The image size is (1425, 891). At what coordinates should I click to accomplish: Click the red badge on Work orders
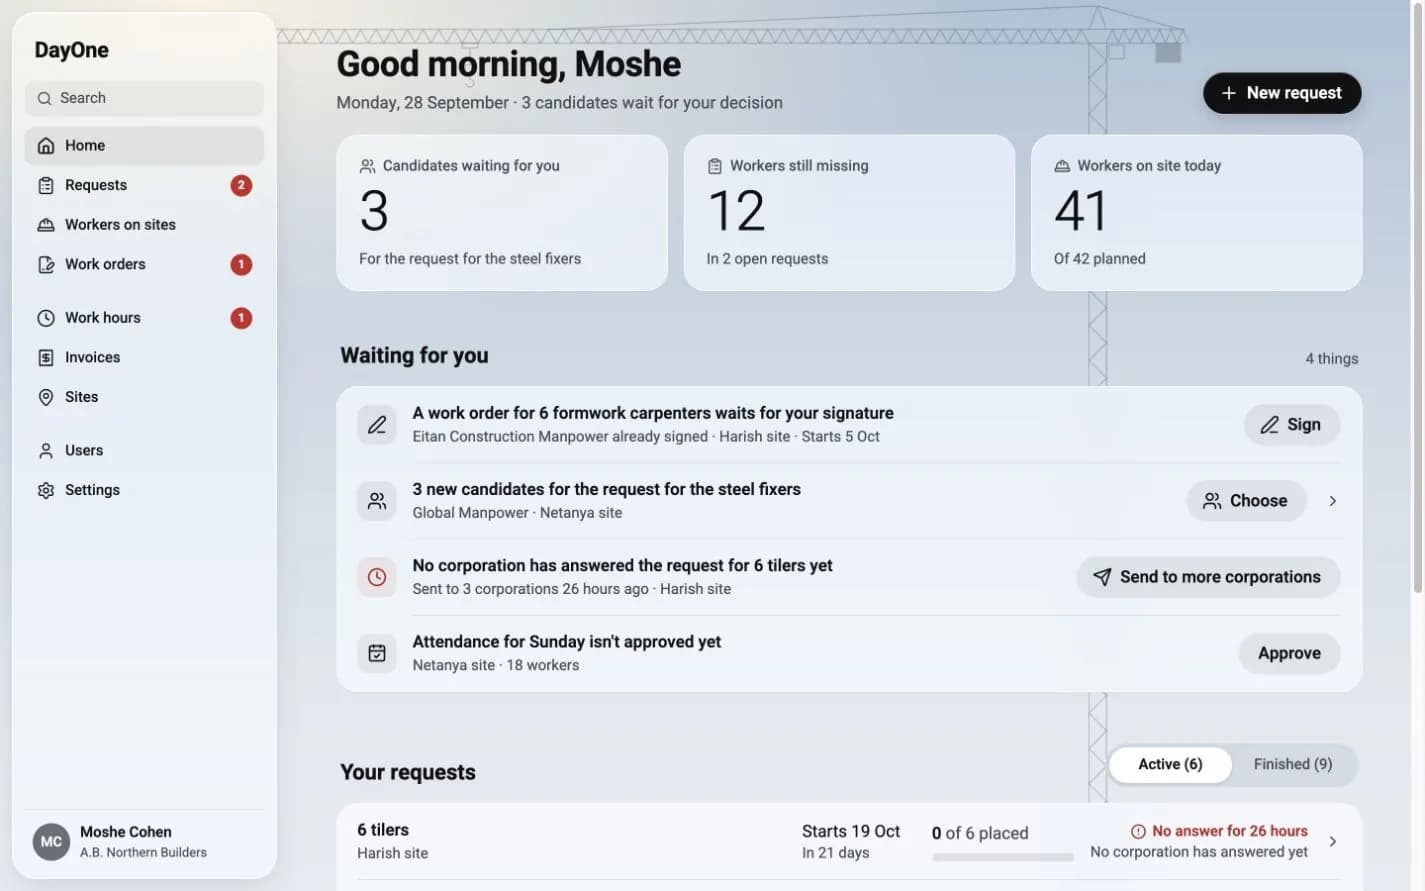click(x=241, y=265)
